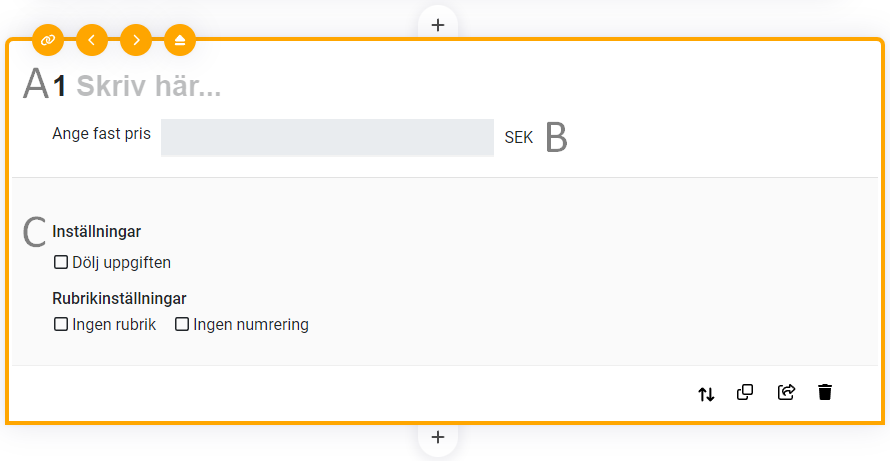Delete the block using the trash icon
The image size is (890, 461).
point(825,392)
